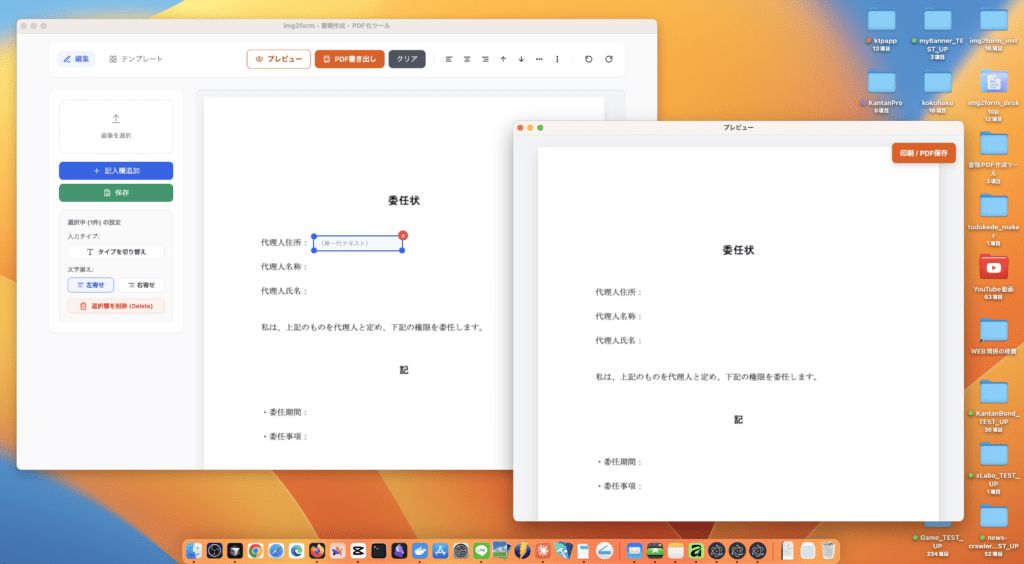Open Google Chrome from the Dock
Image resolution: width=1024 pixels, height=564 pixels.
coord(255,551)
